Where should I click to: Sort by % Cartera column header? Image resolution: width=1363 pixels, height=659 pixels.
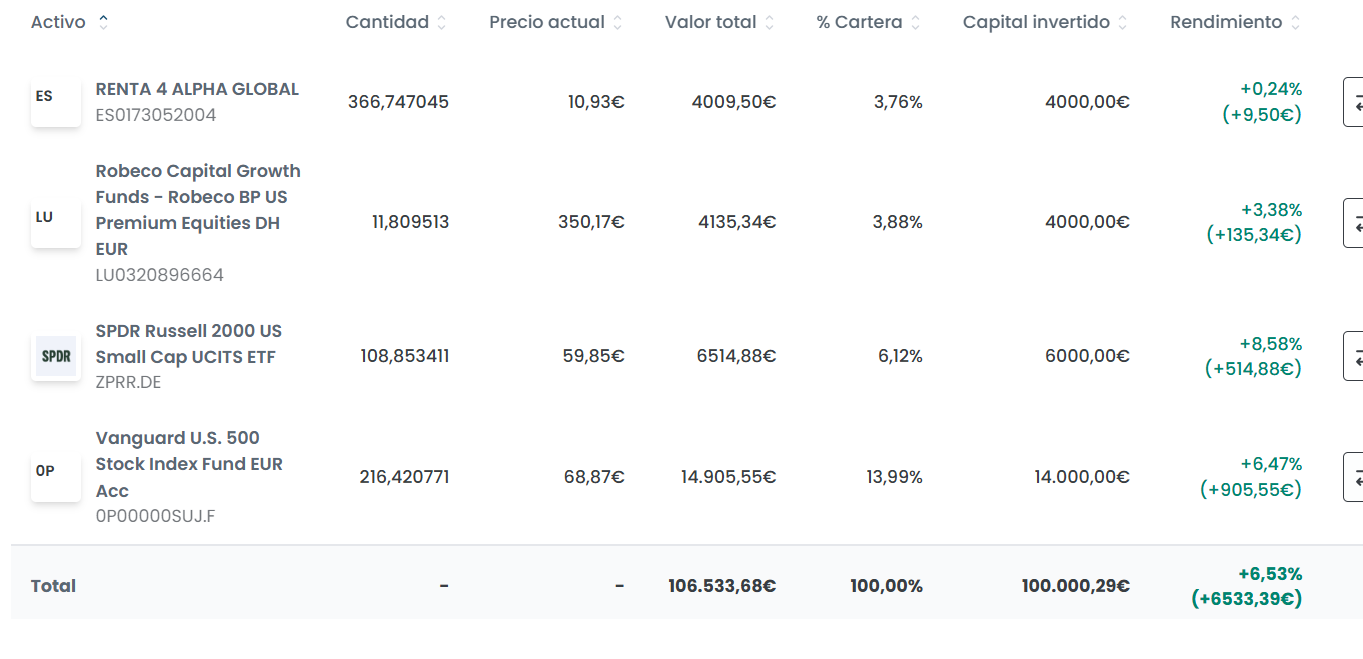pos(915,22)
